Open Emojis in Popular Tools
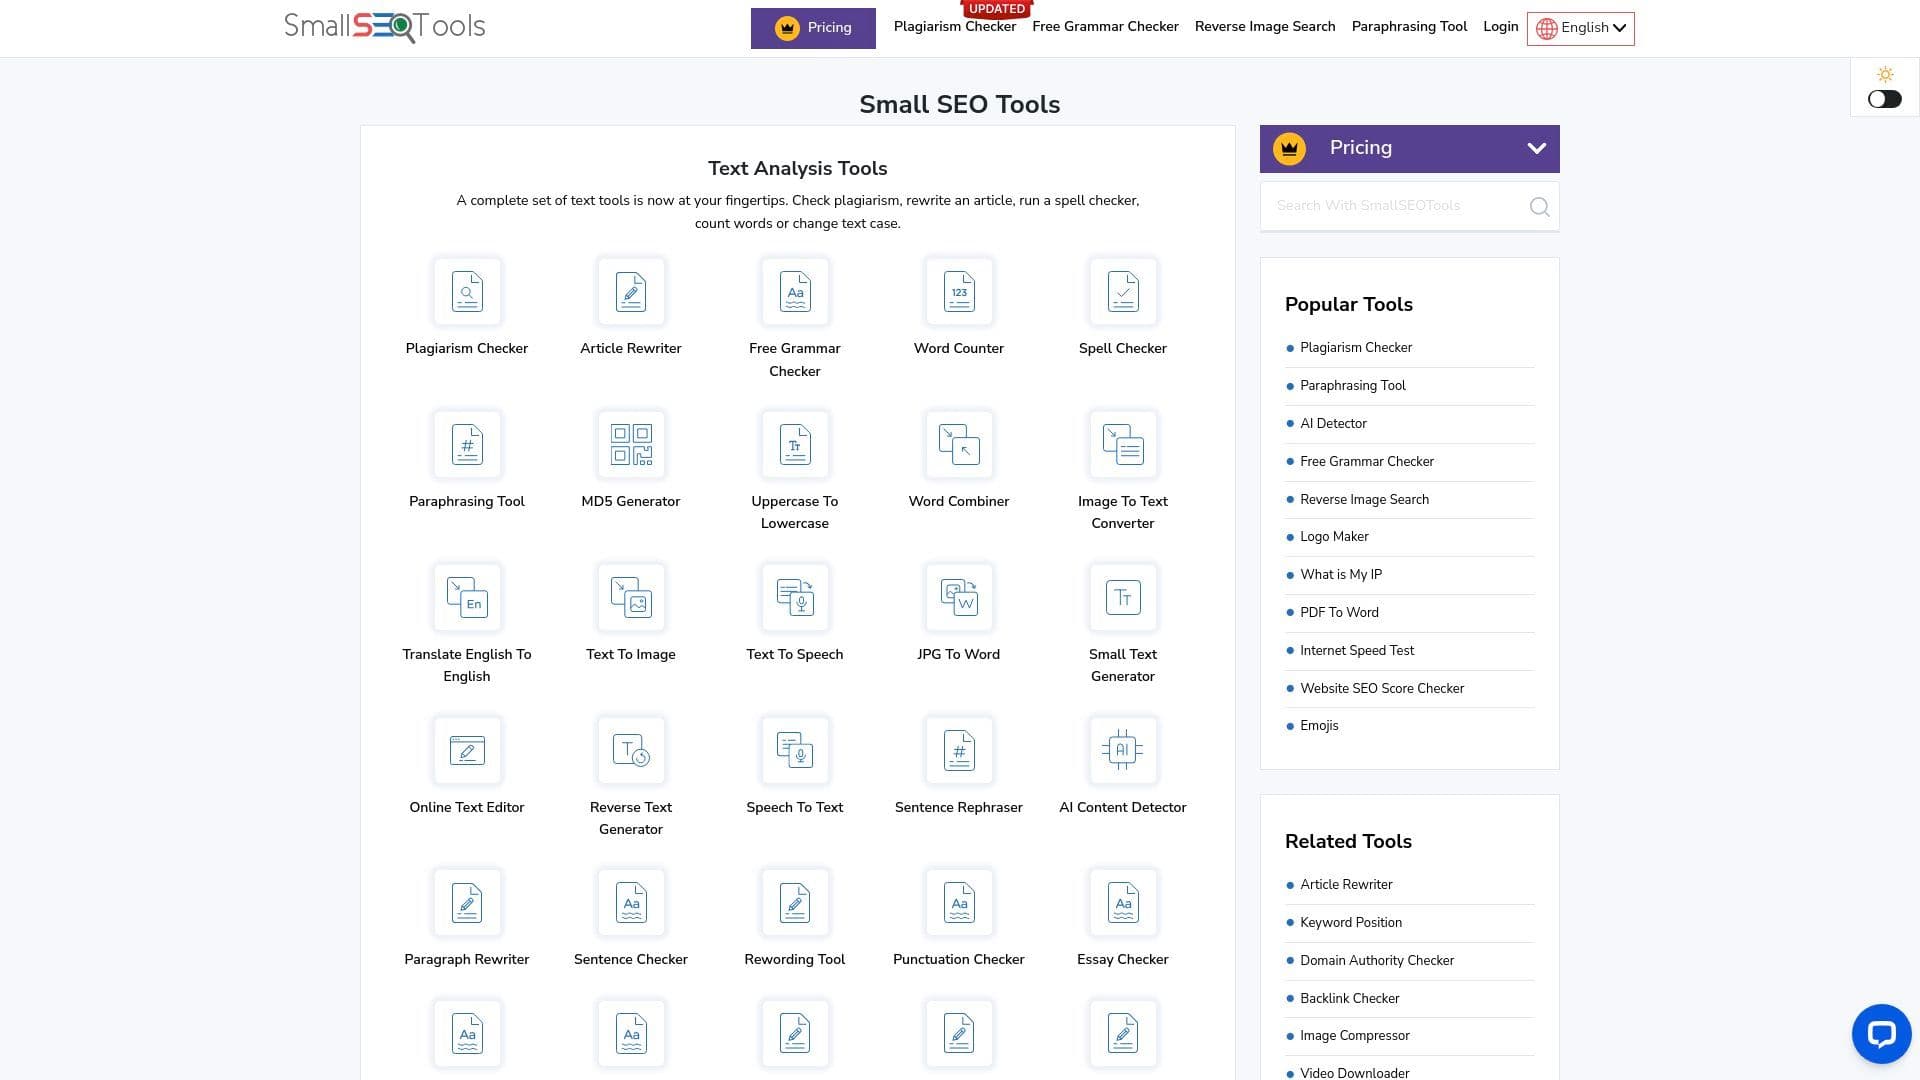 pos(1319,726)
